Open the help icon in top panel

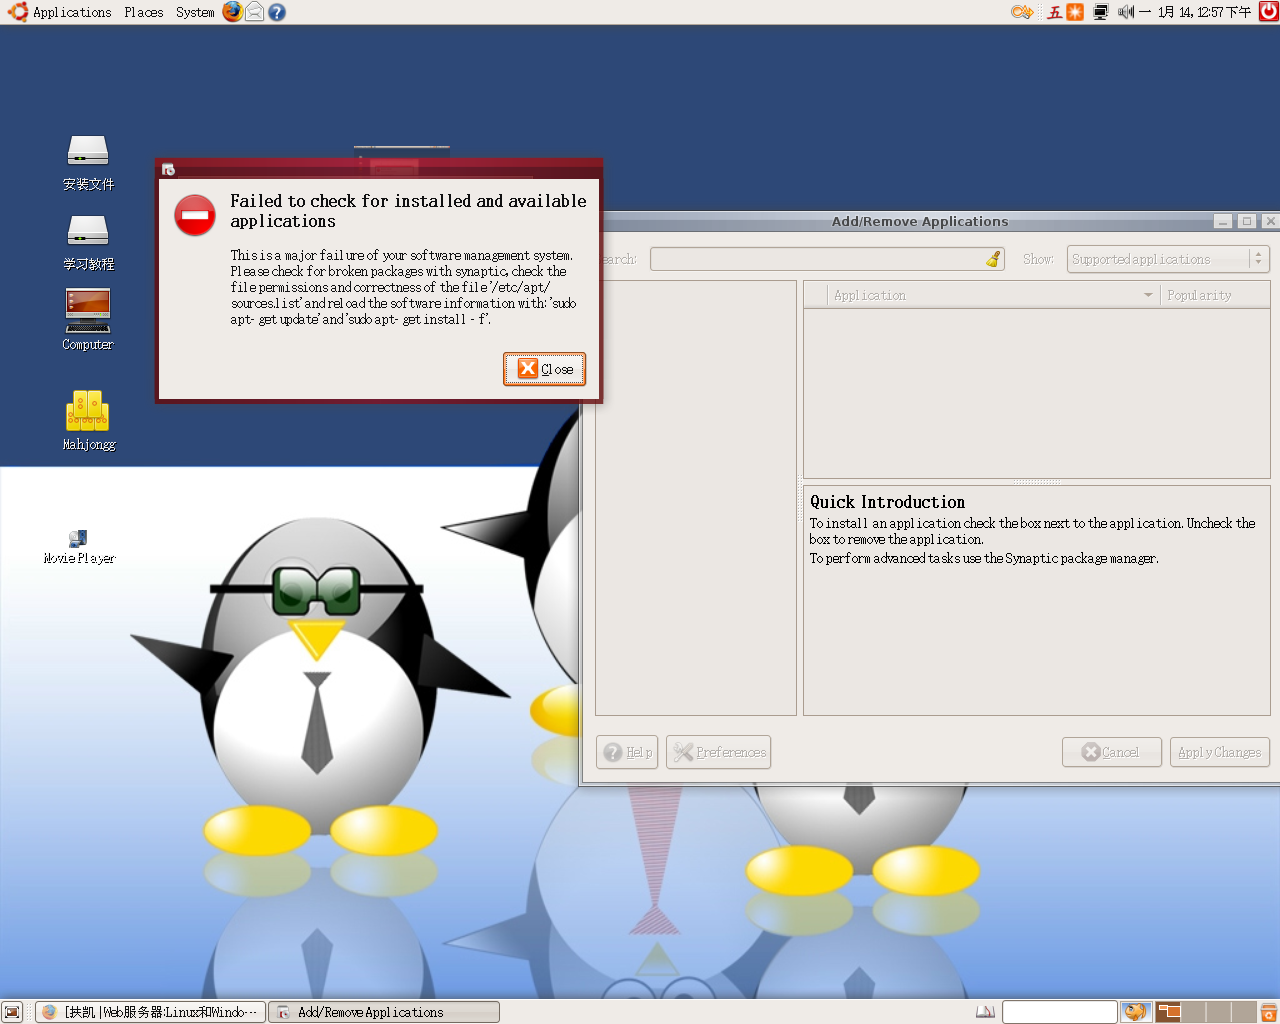(x=277, y=12)
